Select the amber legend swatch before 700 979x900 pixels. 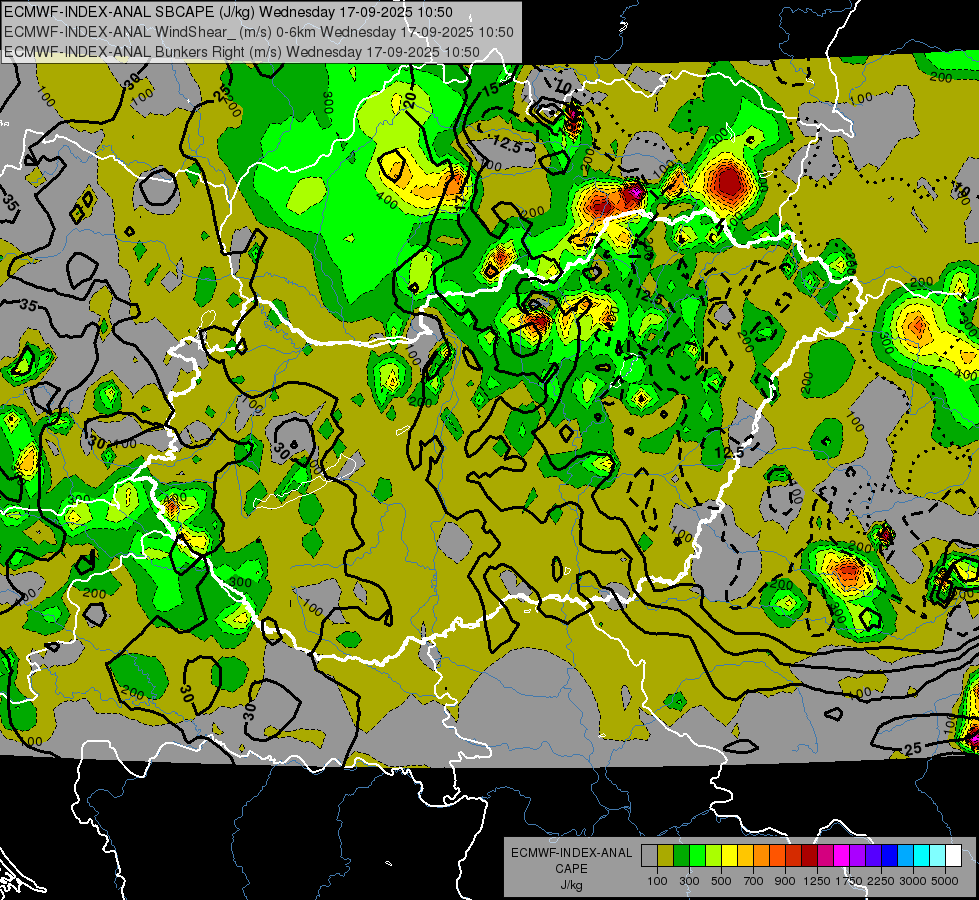click(745, 855)
